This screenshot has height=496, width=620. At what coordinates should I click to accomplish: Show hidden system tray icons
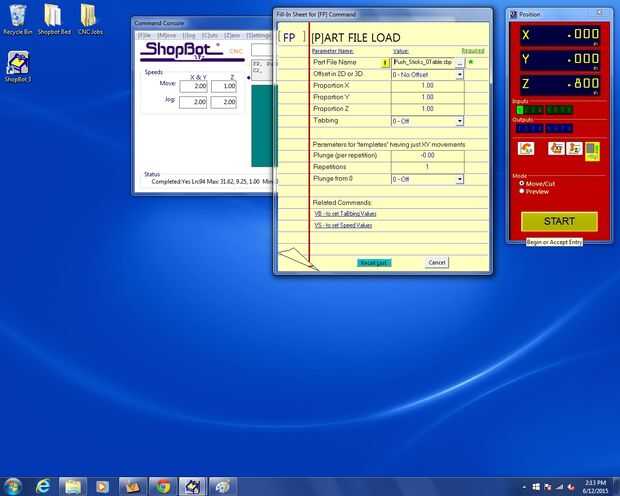click(x=524, y=487)
